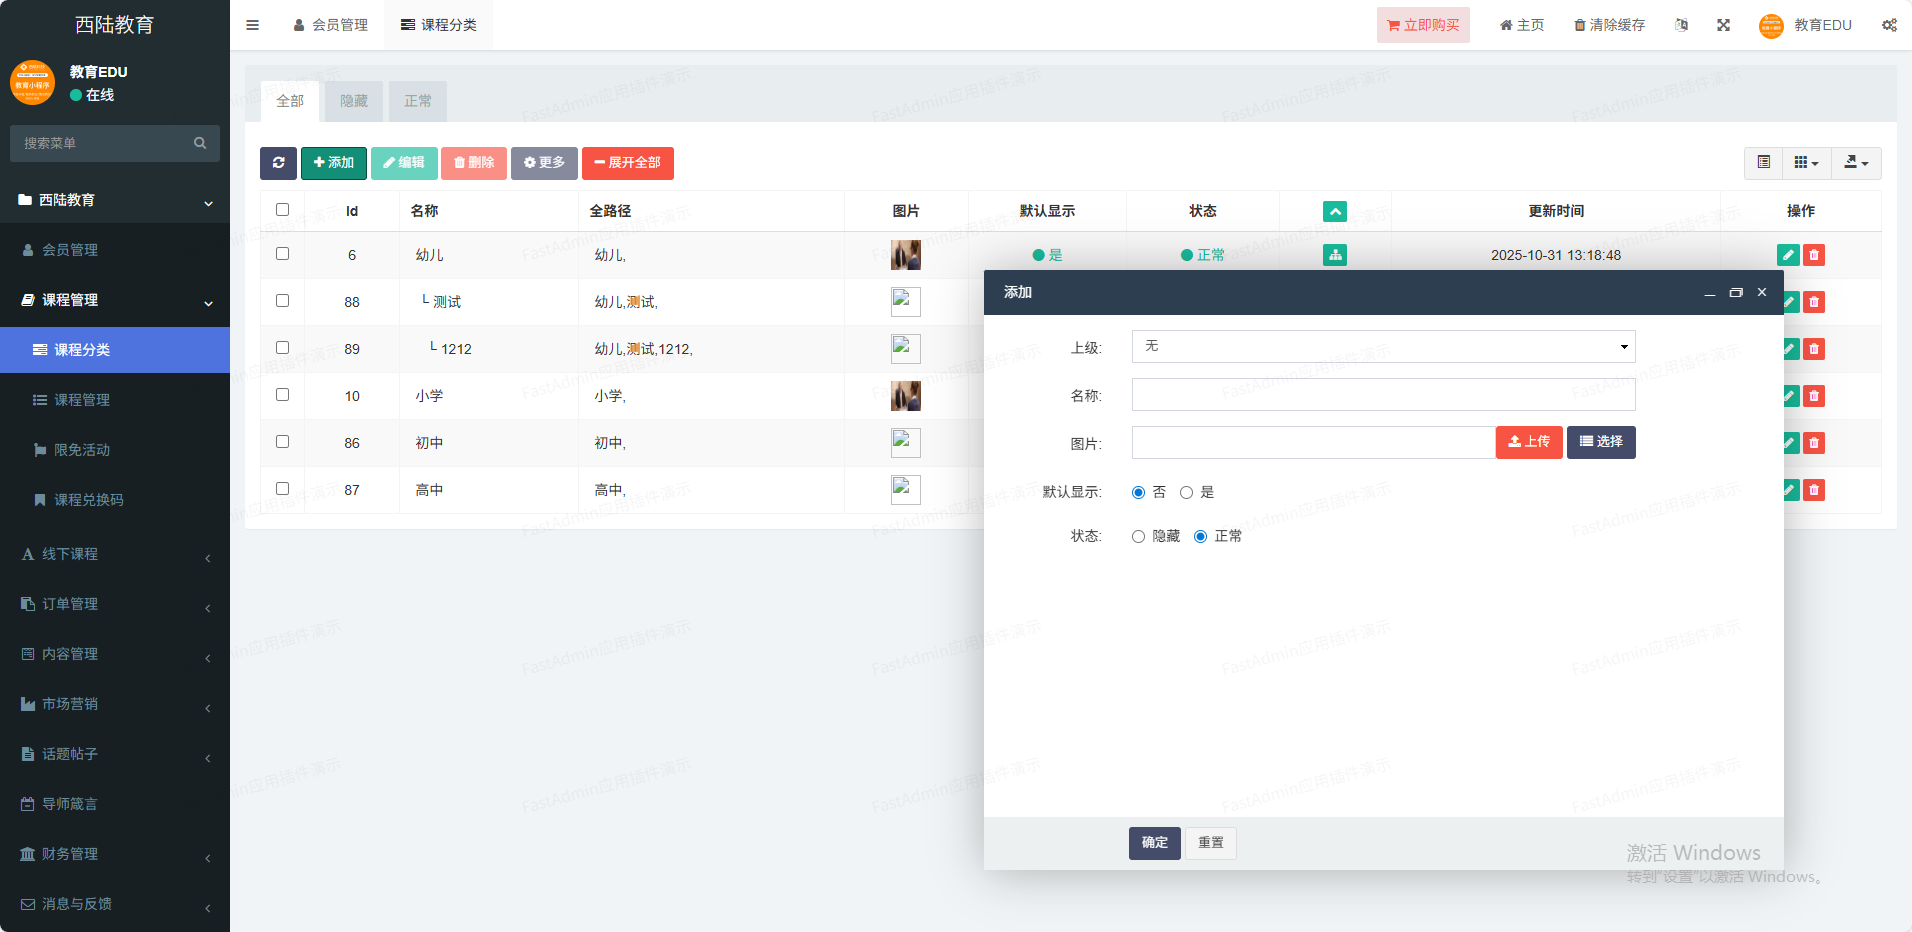
Task: Click the red 上传 upload button
Action: point(1528,442)
